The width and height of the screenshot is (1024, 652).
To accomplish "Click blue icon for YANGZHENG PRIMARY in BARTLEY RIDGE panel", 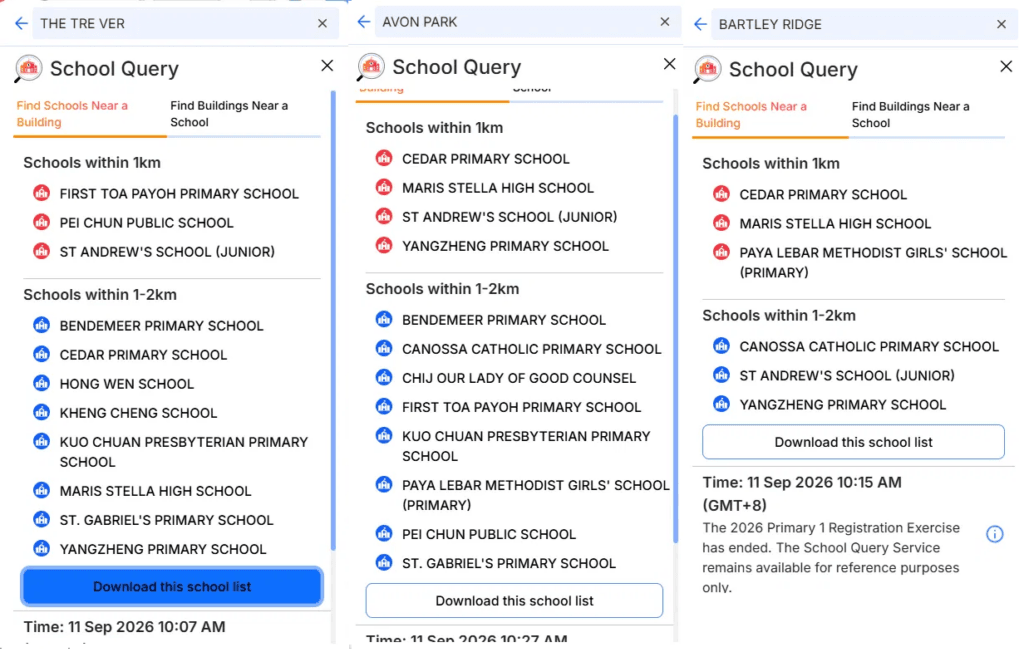I will tap(721, 404).
